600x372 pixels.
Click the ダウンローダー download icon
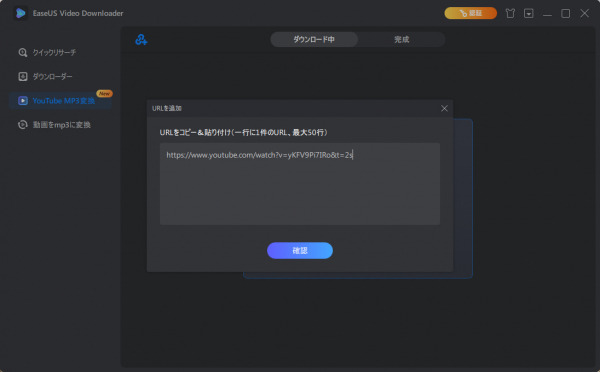click(x=23, y=77)
